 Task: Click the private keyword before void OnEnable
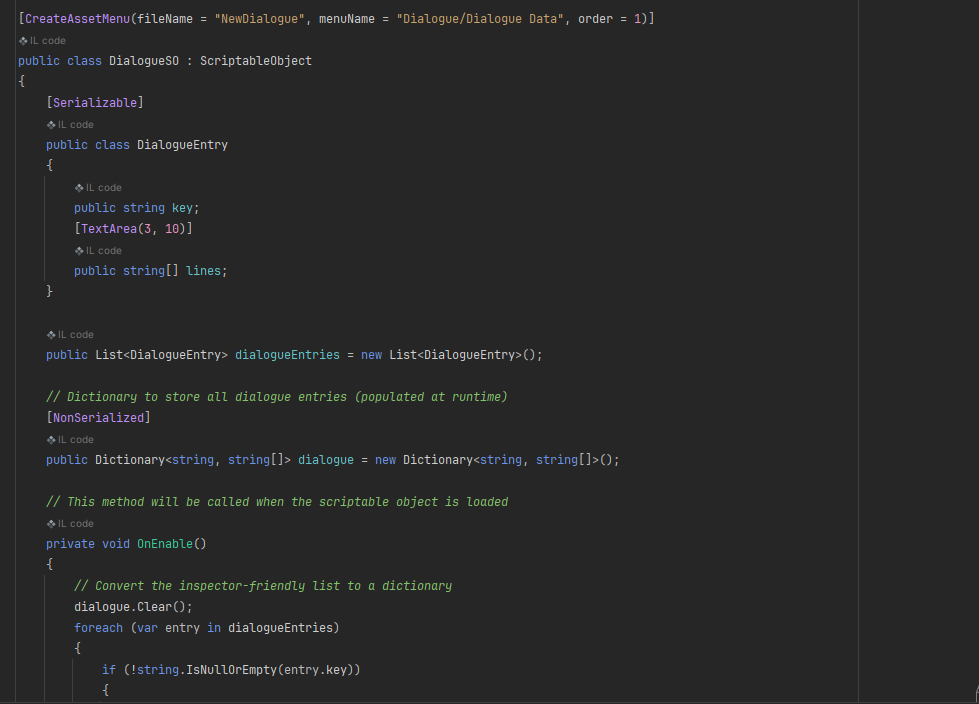[x=71, y=544]
